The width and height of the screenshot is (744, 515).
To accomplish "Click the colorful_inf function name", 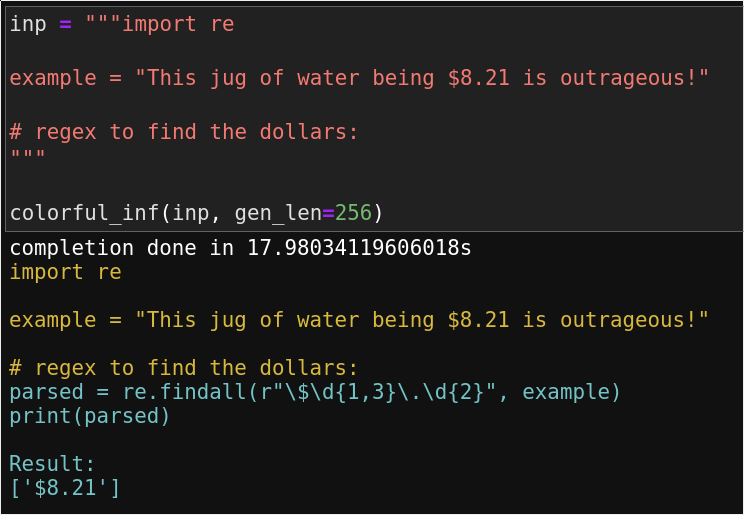I will [x=84, y=213].
